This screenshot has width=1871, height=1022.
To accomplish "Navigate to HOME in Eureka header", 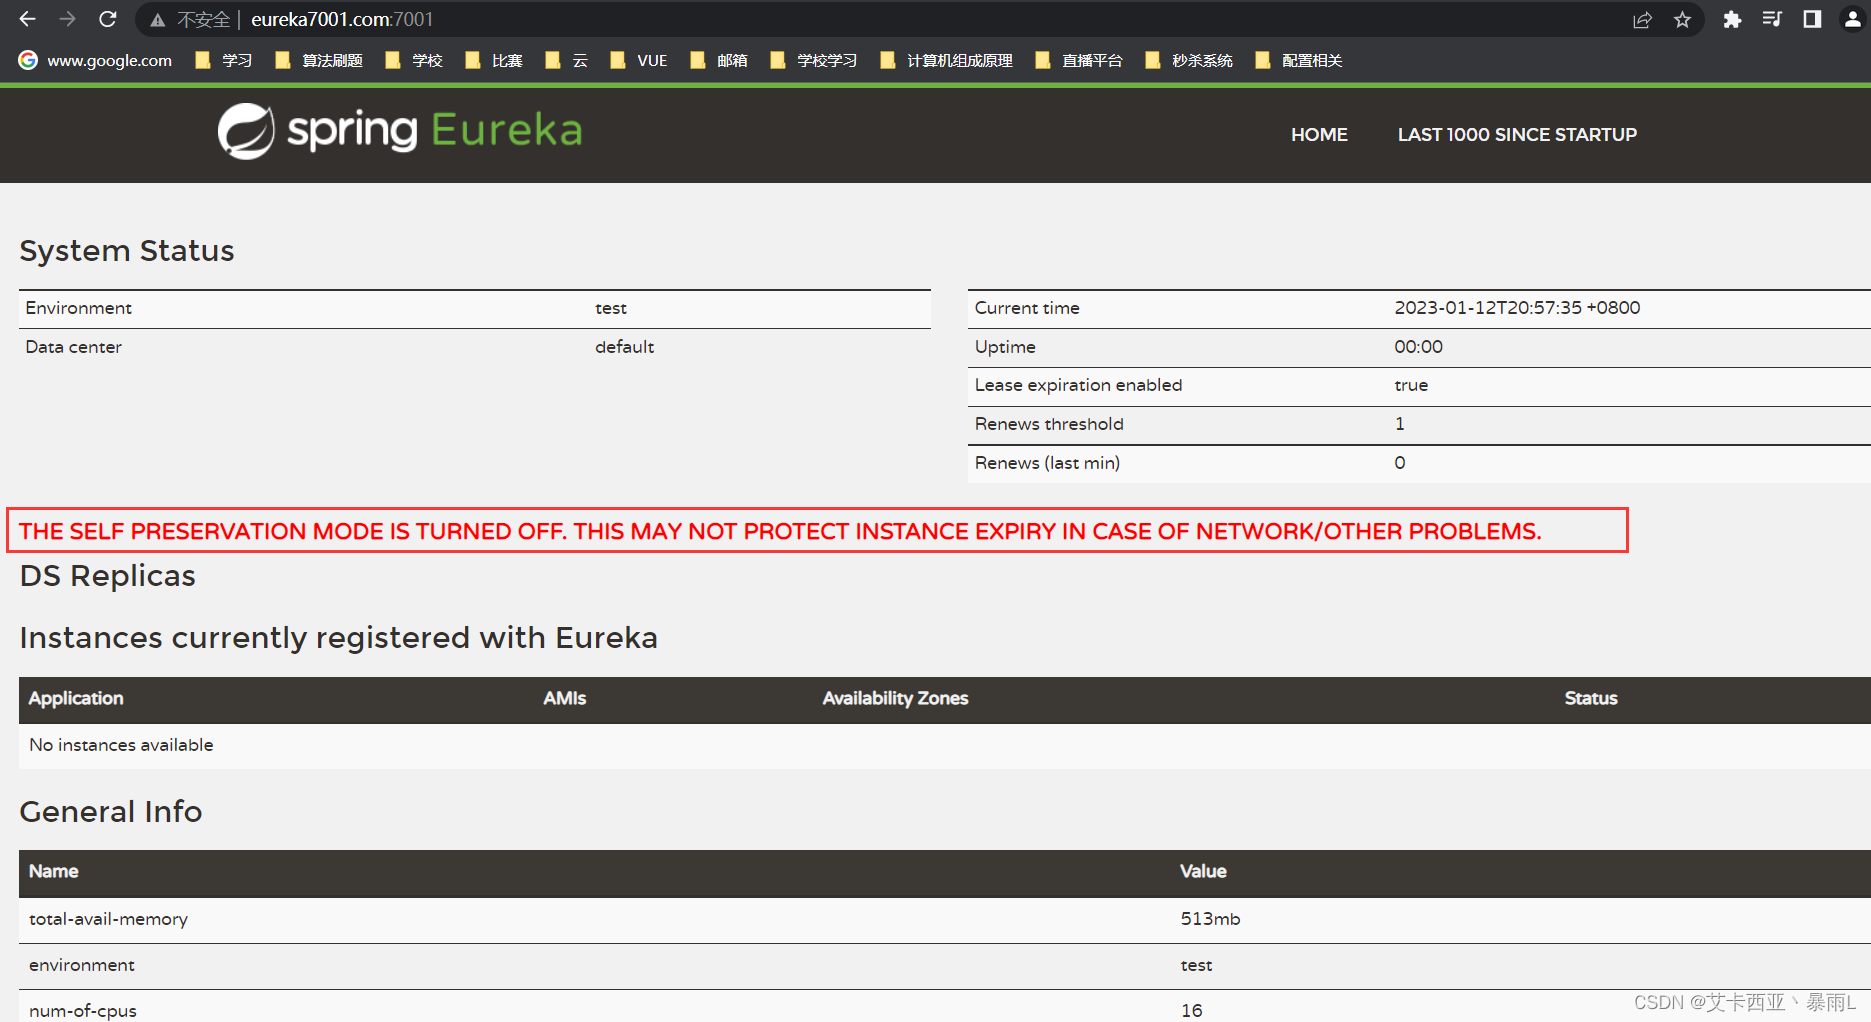I will [x=1319, y=134].
